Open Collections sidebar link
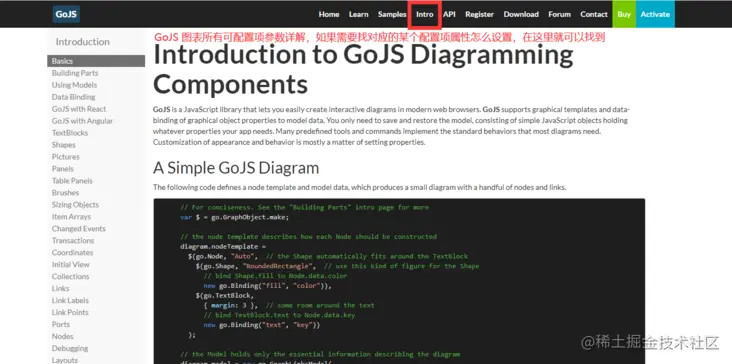This screenshot has width=732, height=364. [x=70, y=276]
